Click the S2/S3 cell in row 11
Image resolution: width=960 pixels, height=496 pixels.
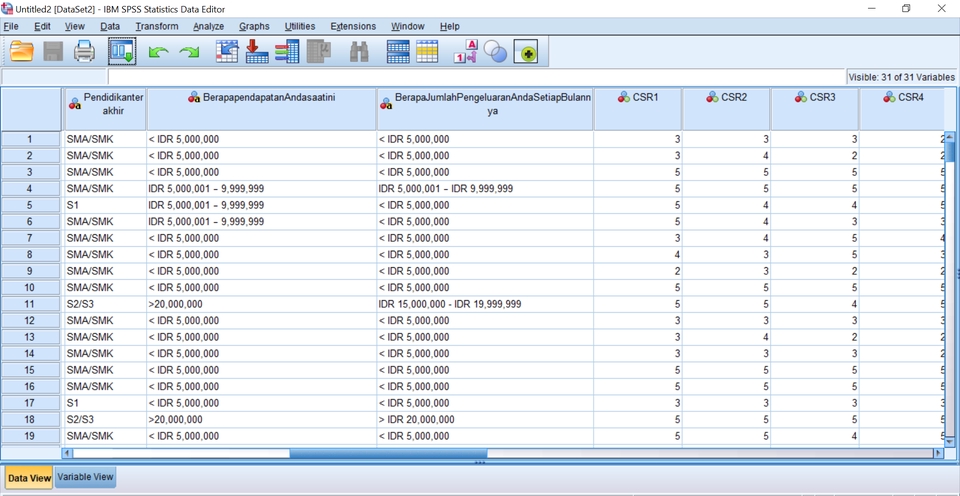point(105,304)
